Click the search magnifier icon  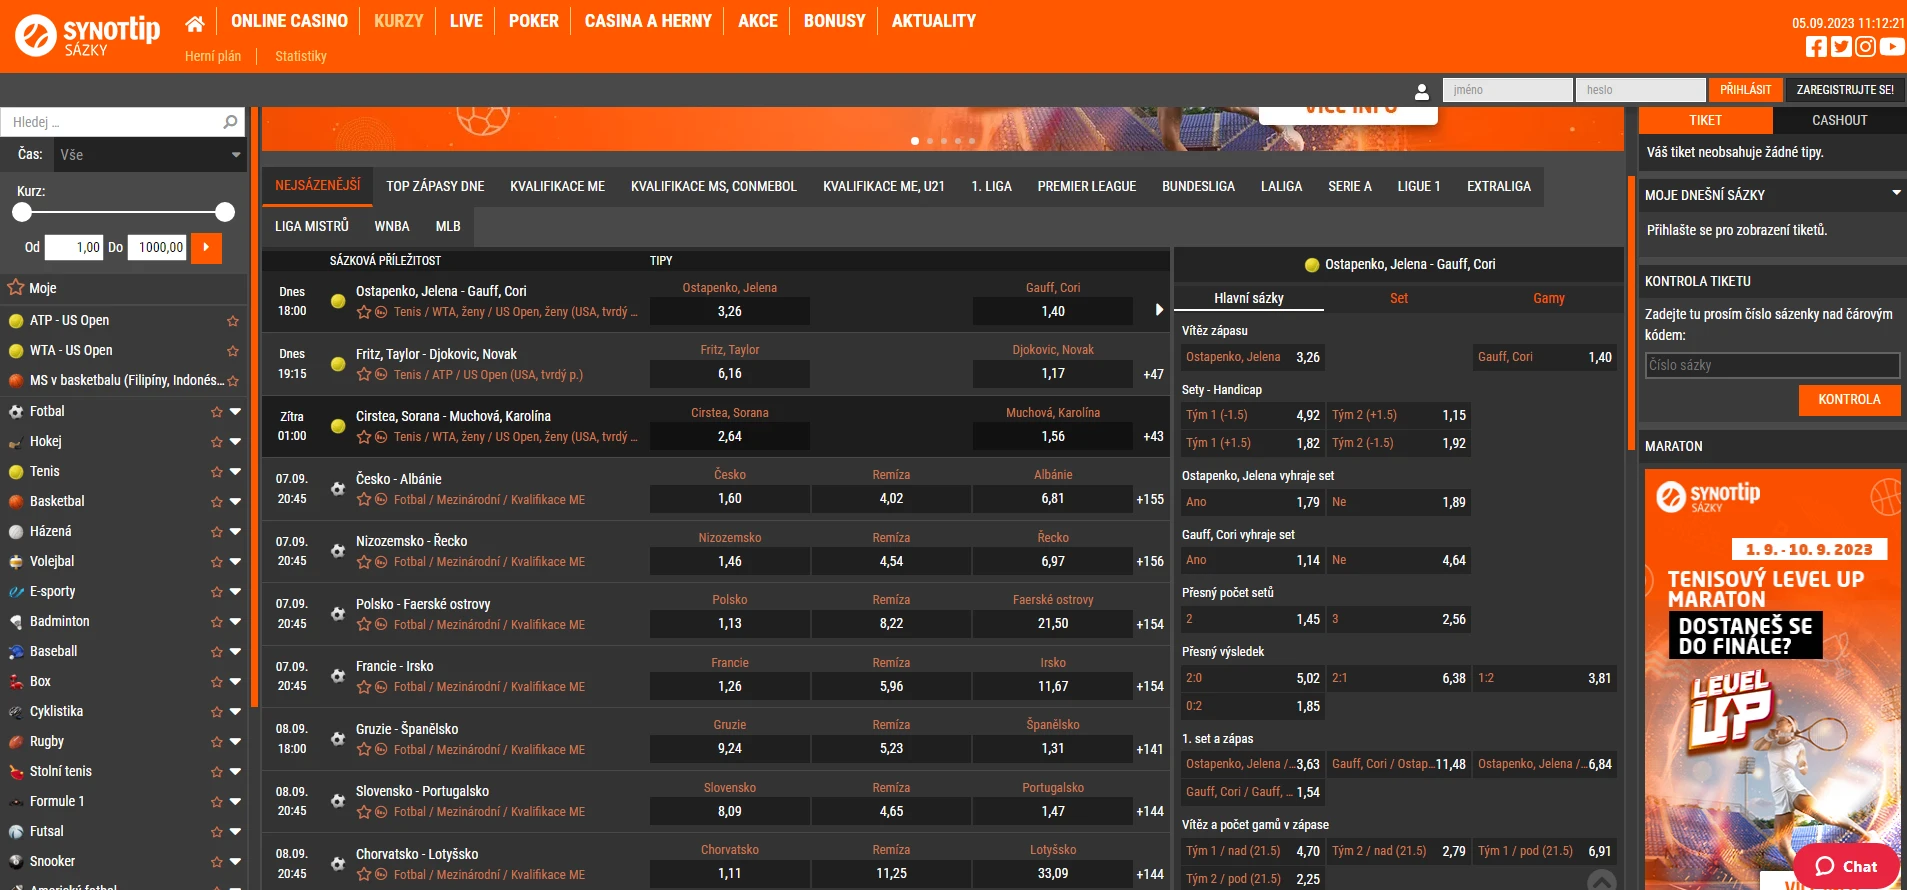[x=230, y=122]
